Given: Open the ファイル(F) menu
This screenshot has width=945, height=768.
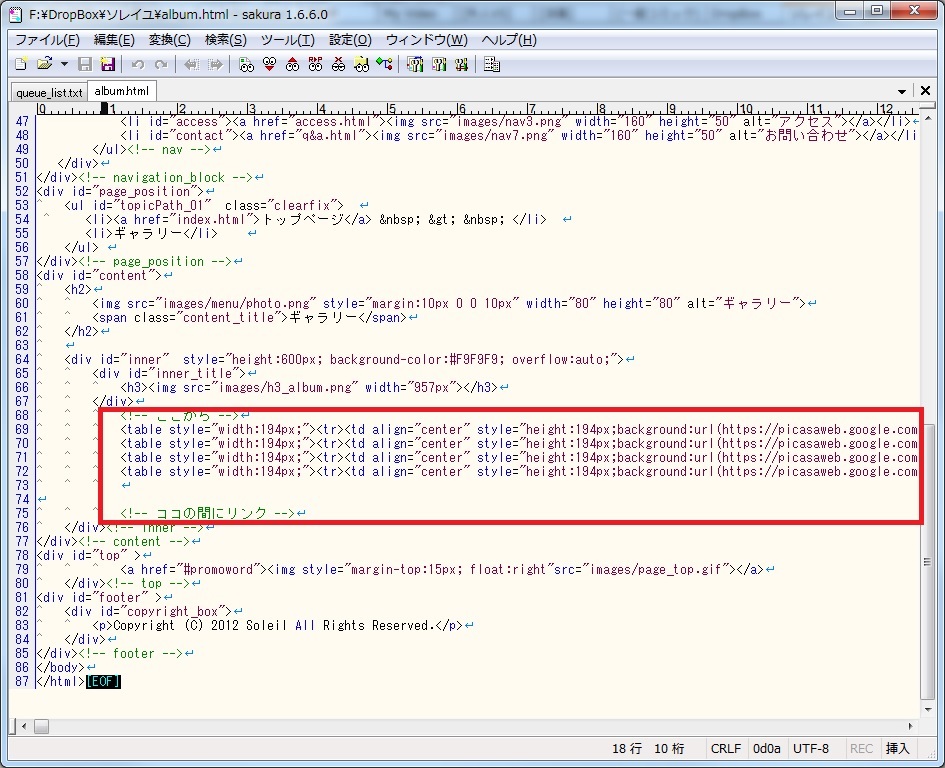Looking at the screenshot, I should point(47,40).
